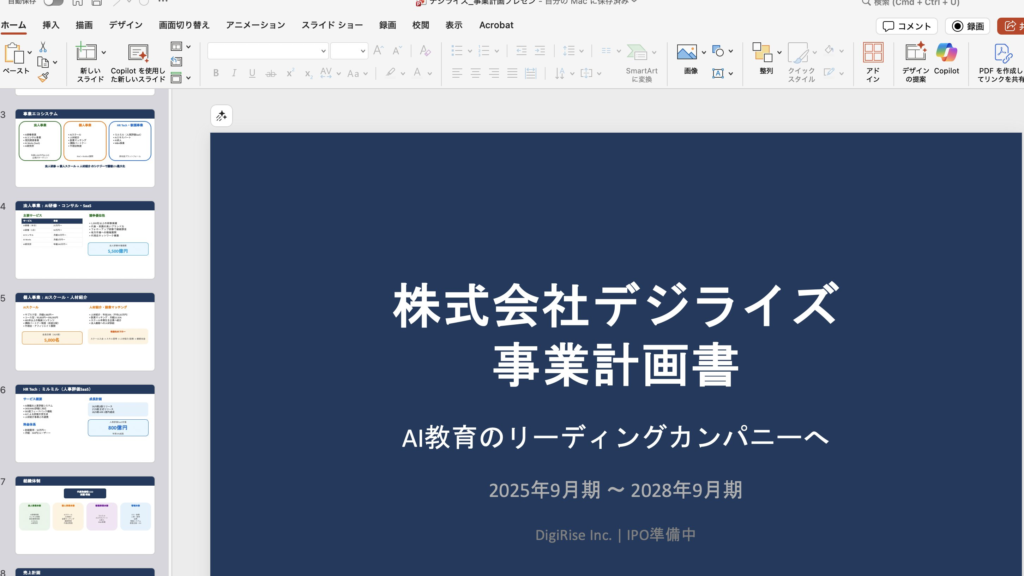
Task: Select slide 5 thumbnail in the panel
Action: tap(85, 331)
